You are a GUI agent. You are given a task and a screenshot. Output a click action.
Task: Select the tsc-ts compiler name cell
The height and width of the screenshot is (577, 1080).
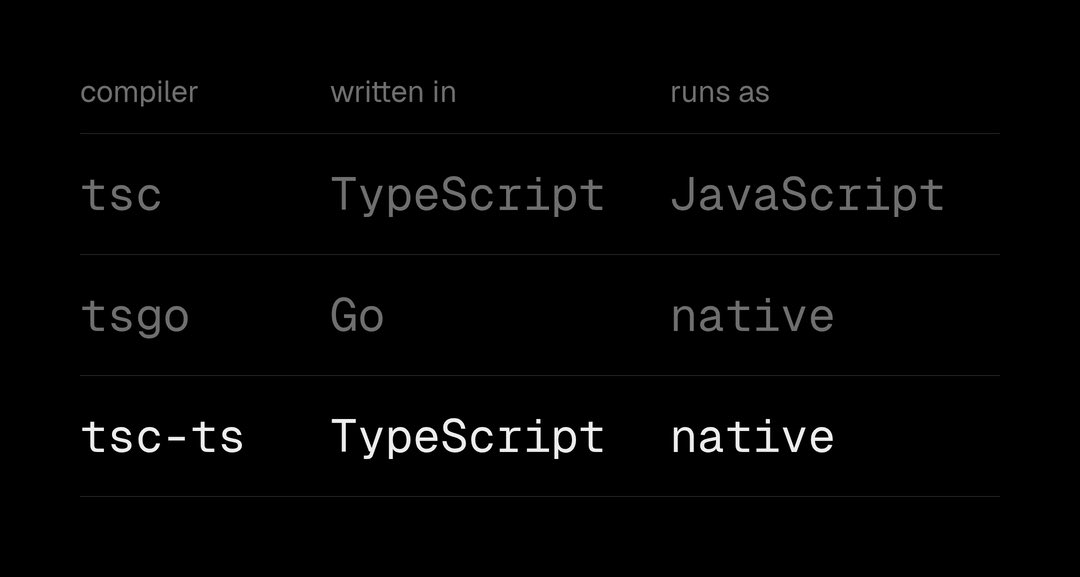(x=163, y=437)
